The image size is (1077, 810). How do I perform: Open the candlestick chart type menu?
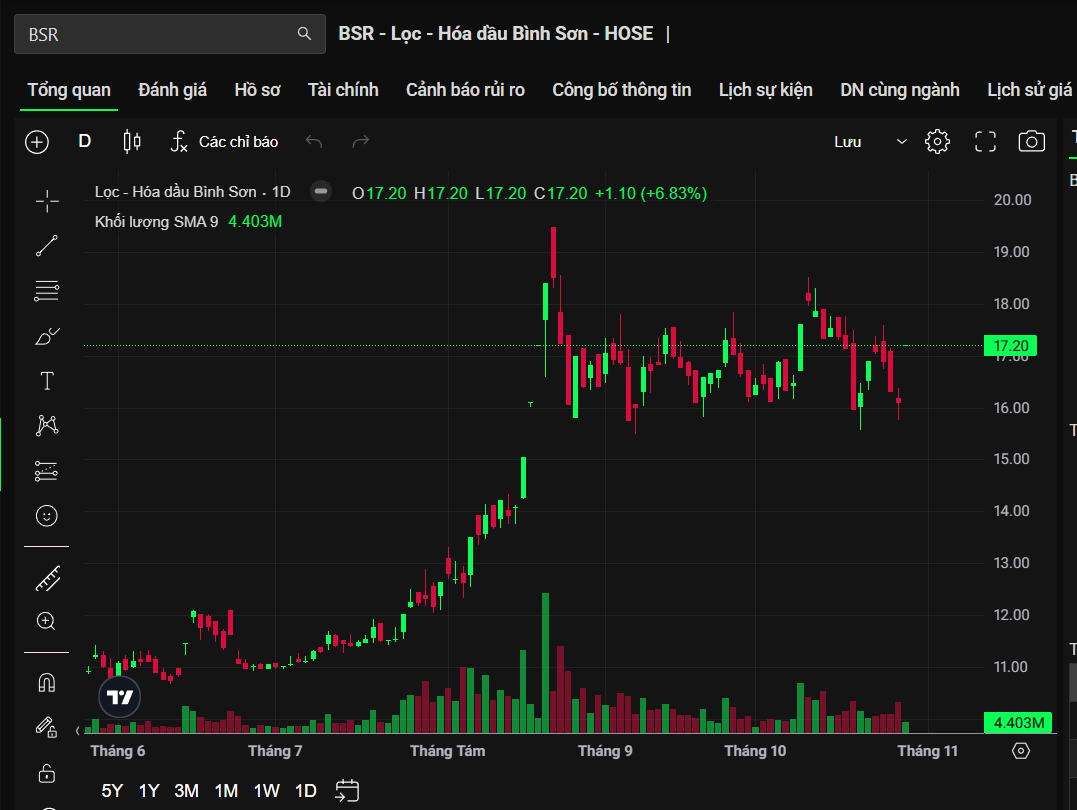[131, 142]
